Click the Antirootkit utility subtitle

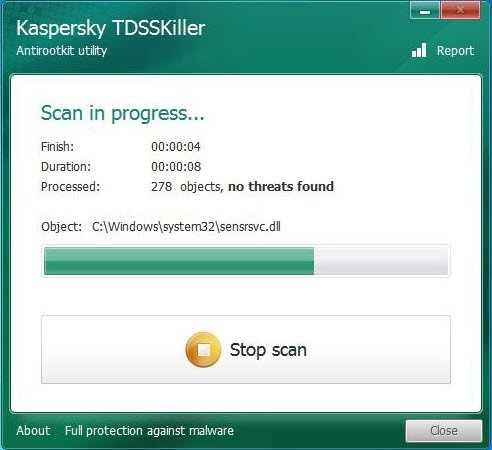coord(61,51)
